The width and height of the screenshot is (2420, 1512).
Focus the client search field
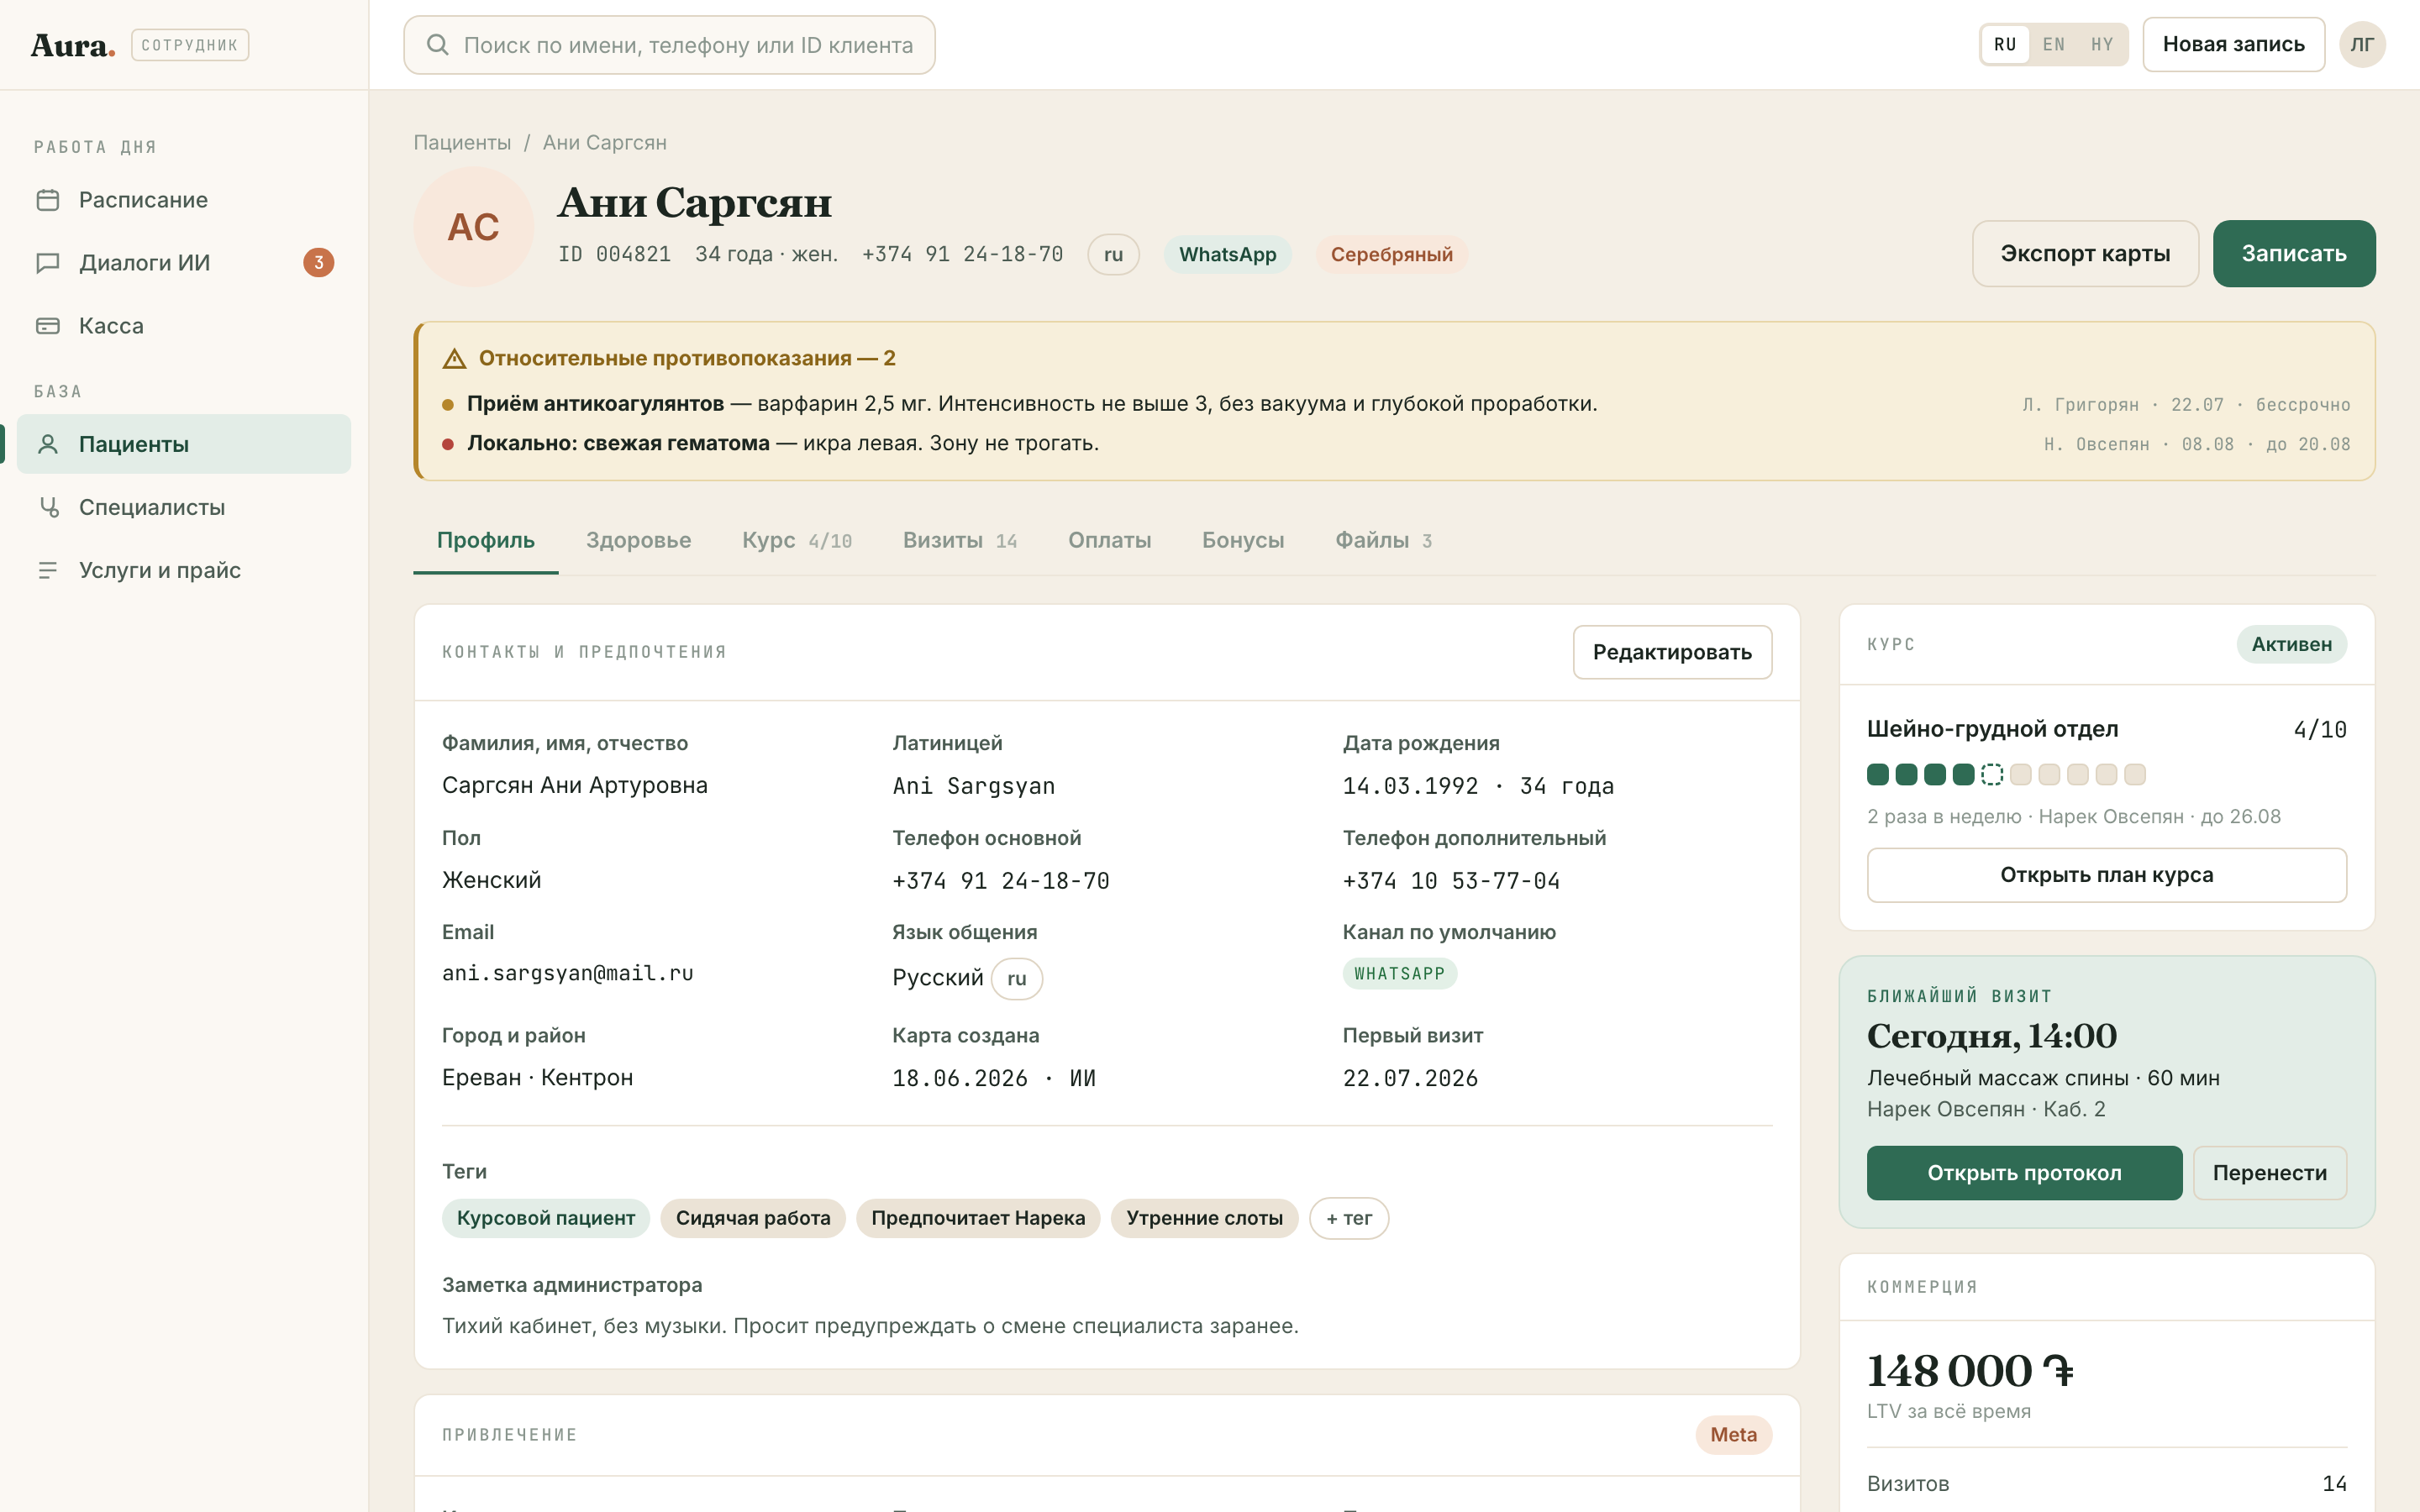[x=669, y=45]
